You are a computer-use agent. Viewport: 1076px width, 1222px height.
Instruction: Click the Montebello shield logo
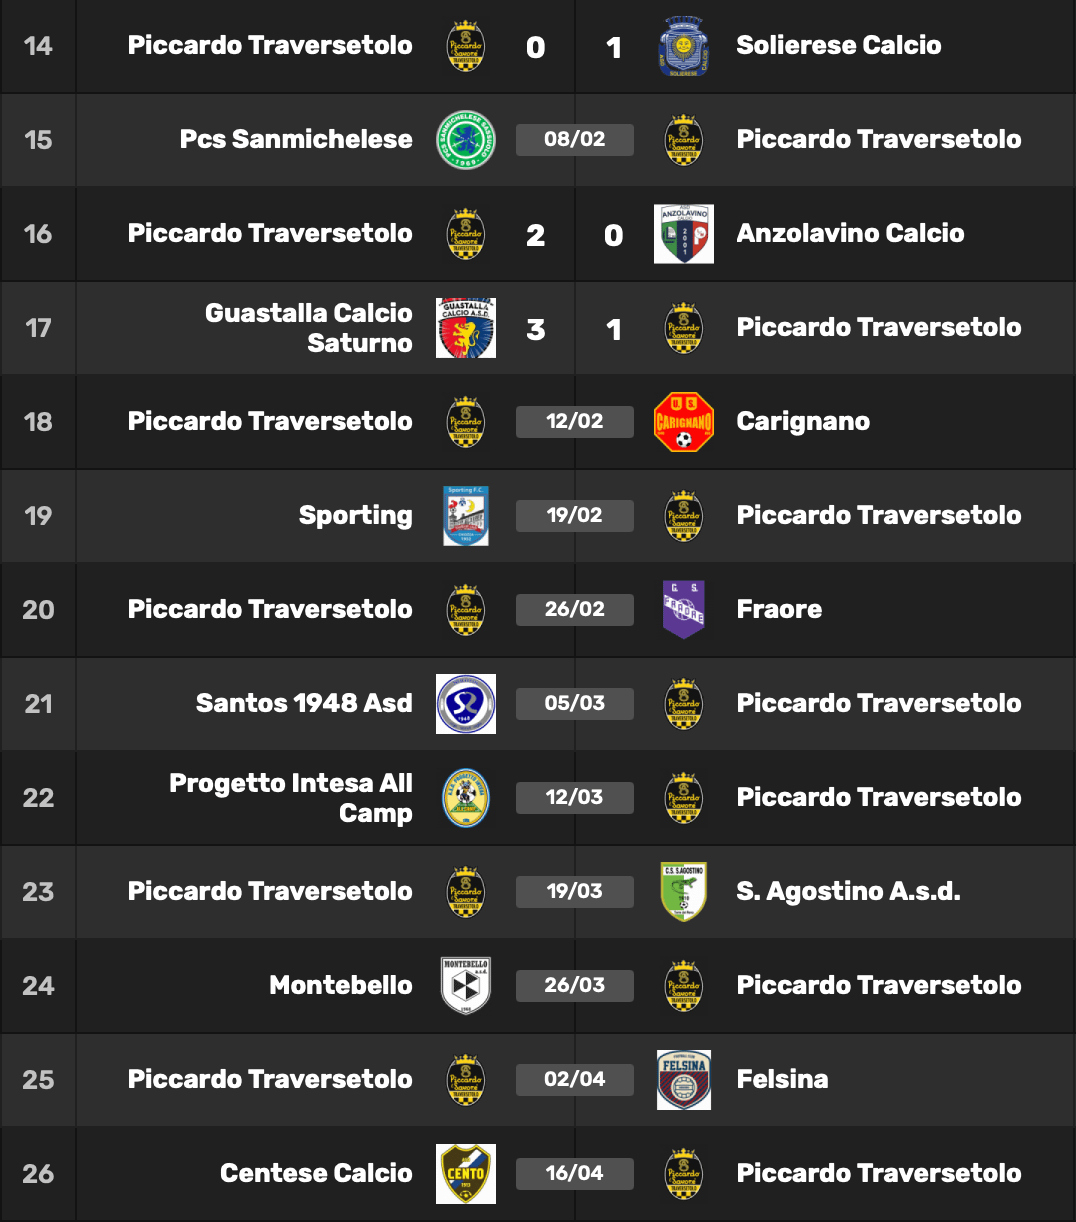click(x=466, y=986)
